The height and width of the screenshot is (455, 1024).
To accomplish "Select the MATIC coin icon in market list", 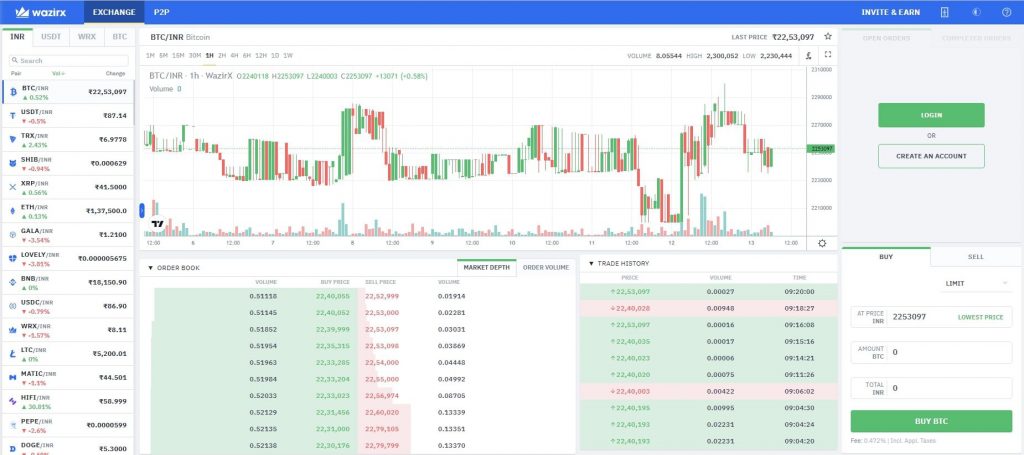I will 12,377.
